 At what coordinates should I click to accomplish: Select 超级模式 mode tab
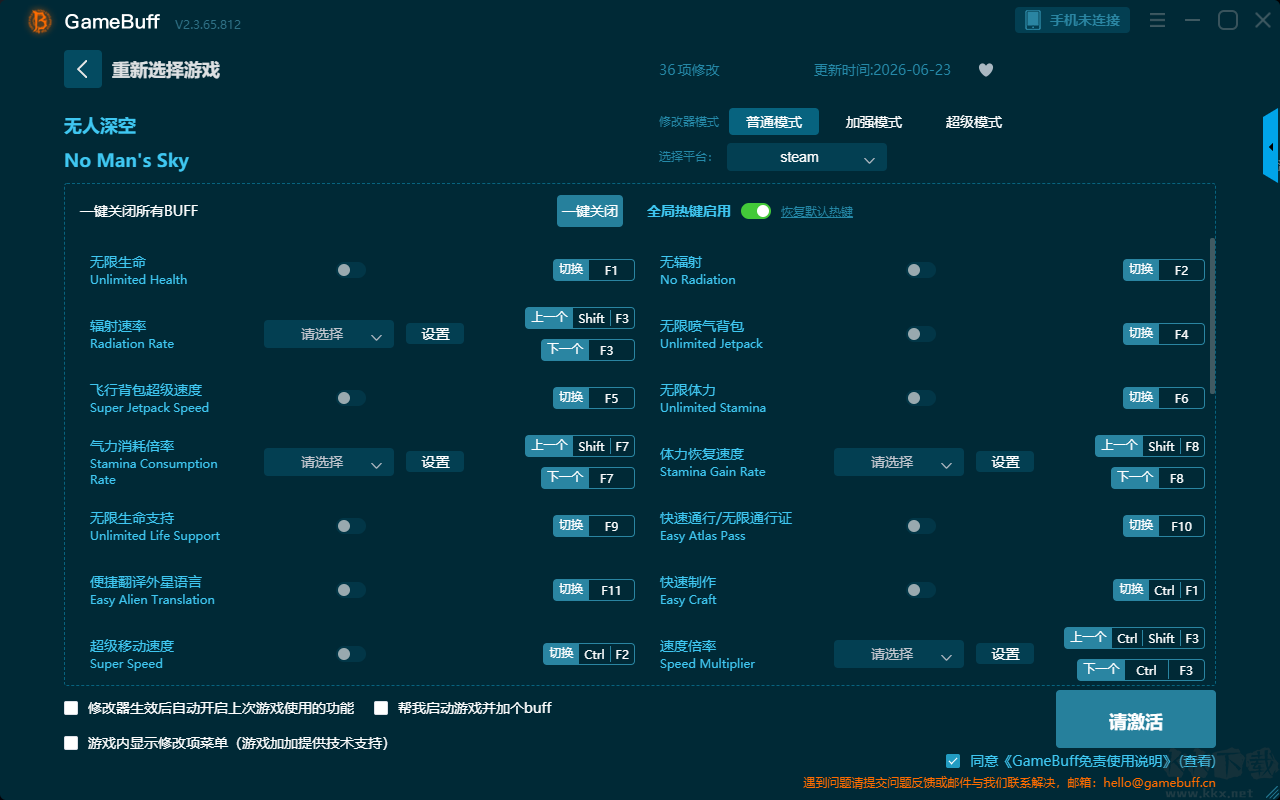(x=974, y=122)
